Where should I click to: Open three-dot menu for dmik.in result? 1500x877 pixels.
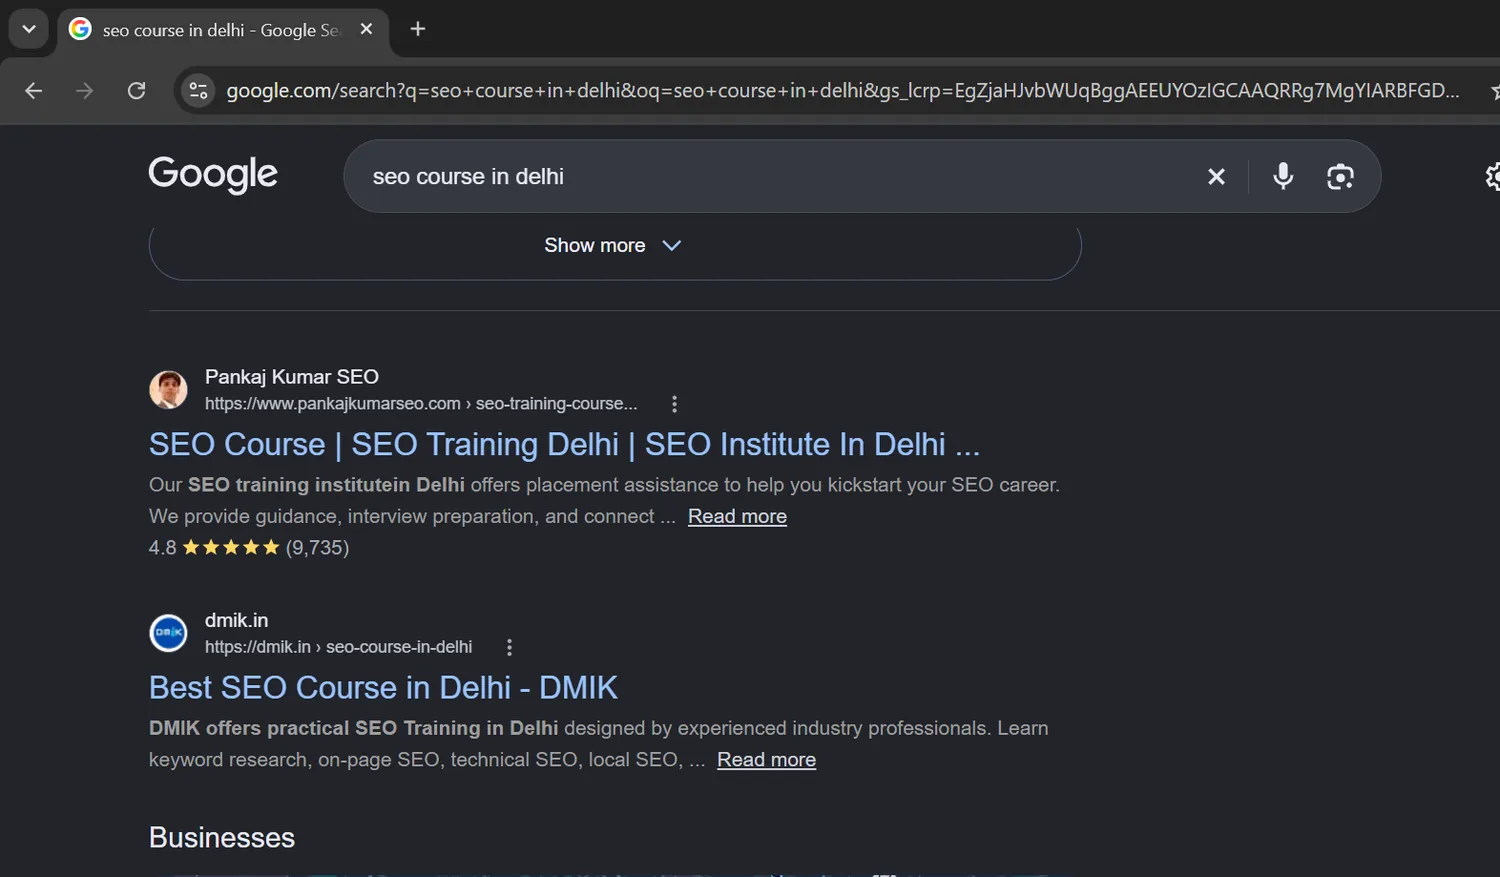pos(509,647)
